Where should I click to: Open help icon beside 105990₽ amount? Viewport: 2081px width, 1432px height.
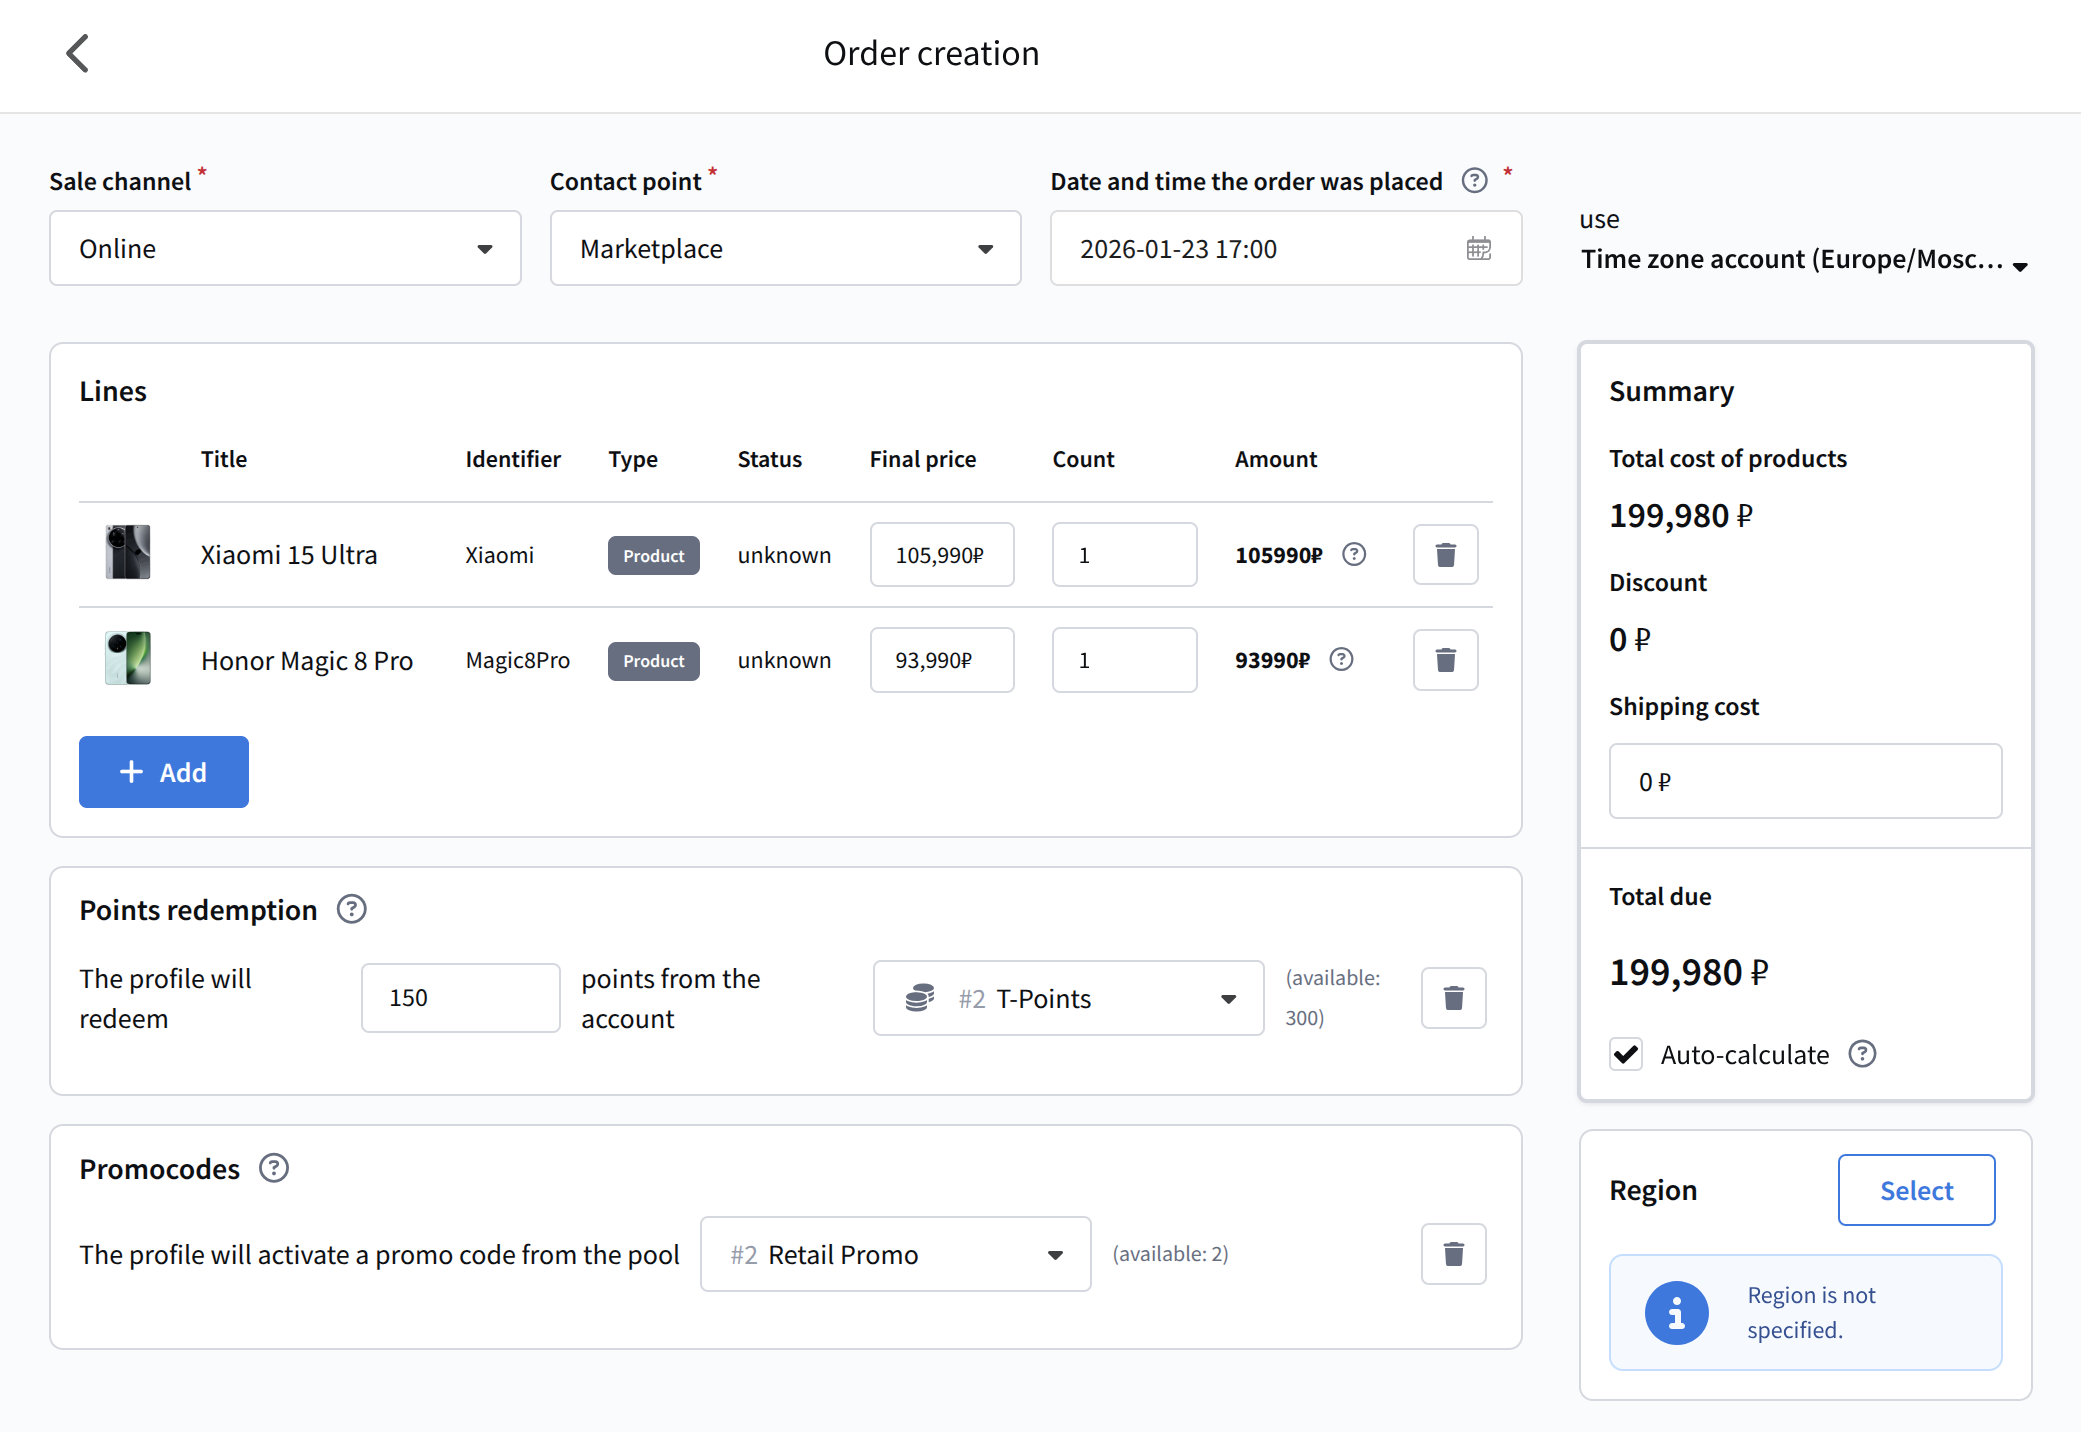click(x=1354, y=555)
